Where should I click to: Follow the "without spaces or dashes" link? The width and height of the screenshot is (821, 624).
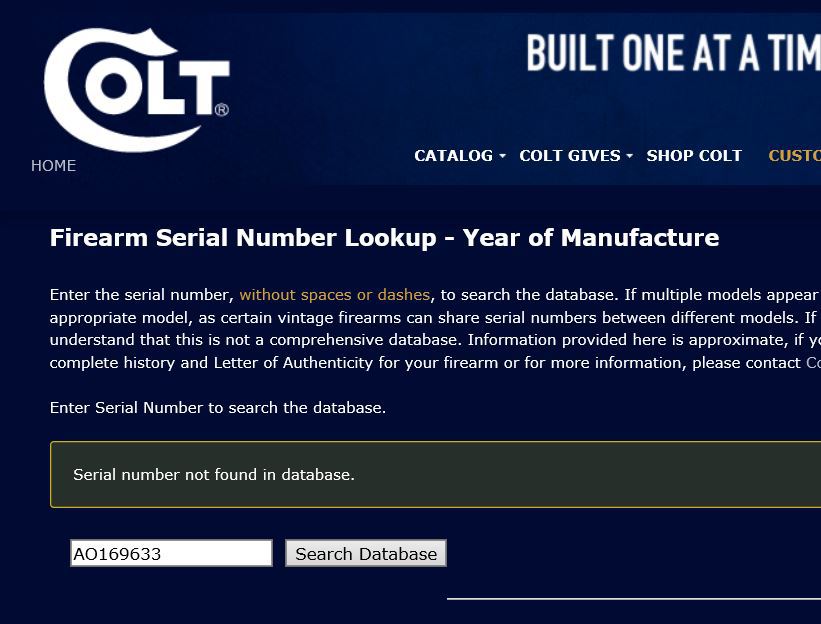click(334, 295)
